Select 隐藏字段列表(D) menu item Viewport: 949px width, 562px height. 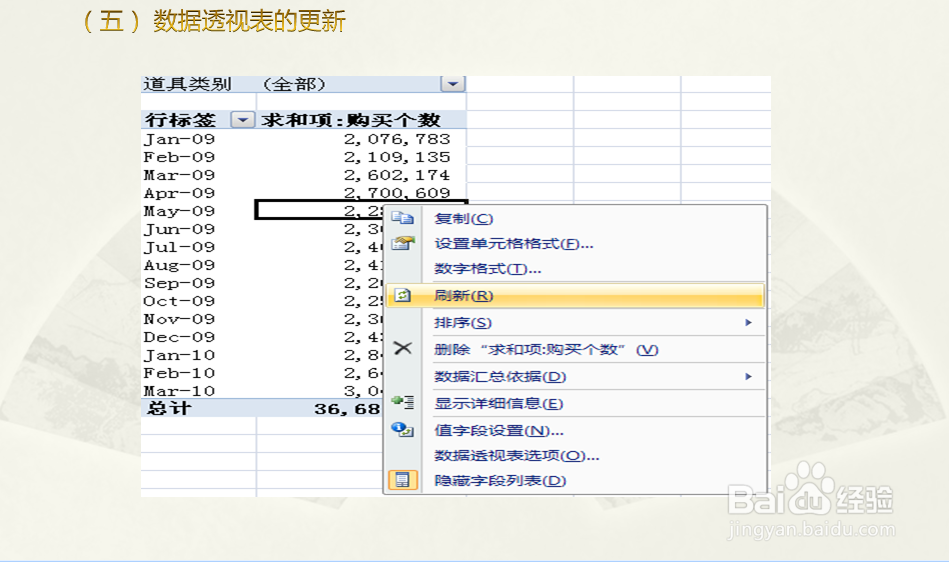(x=500, y=480)
